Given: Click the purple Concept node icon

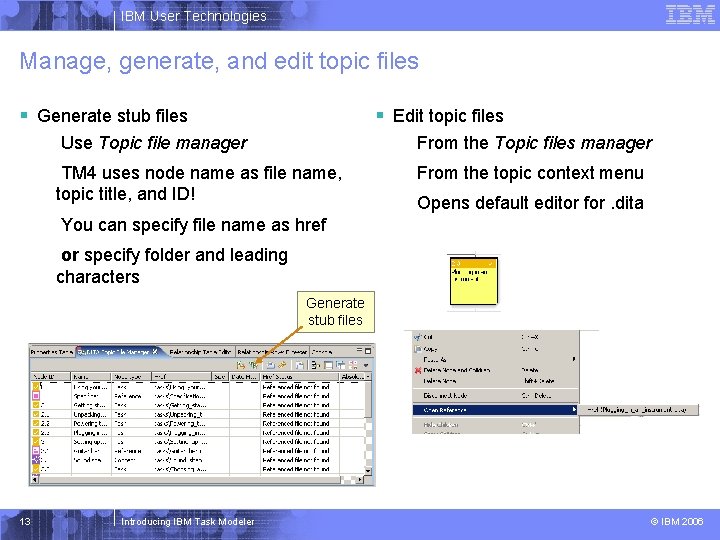Looking at the screenshot, I should tap(36, 460).
